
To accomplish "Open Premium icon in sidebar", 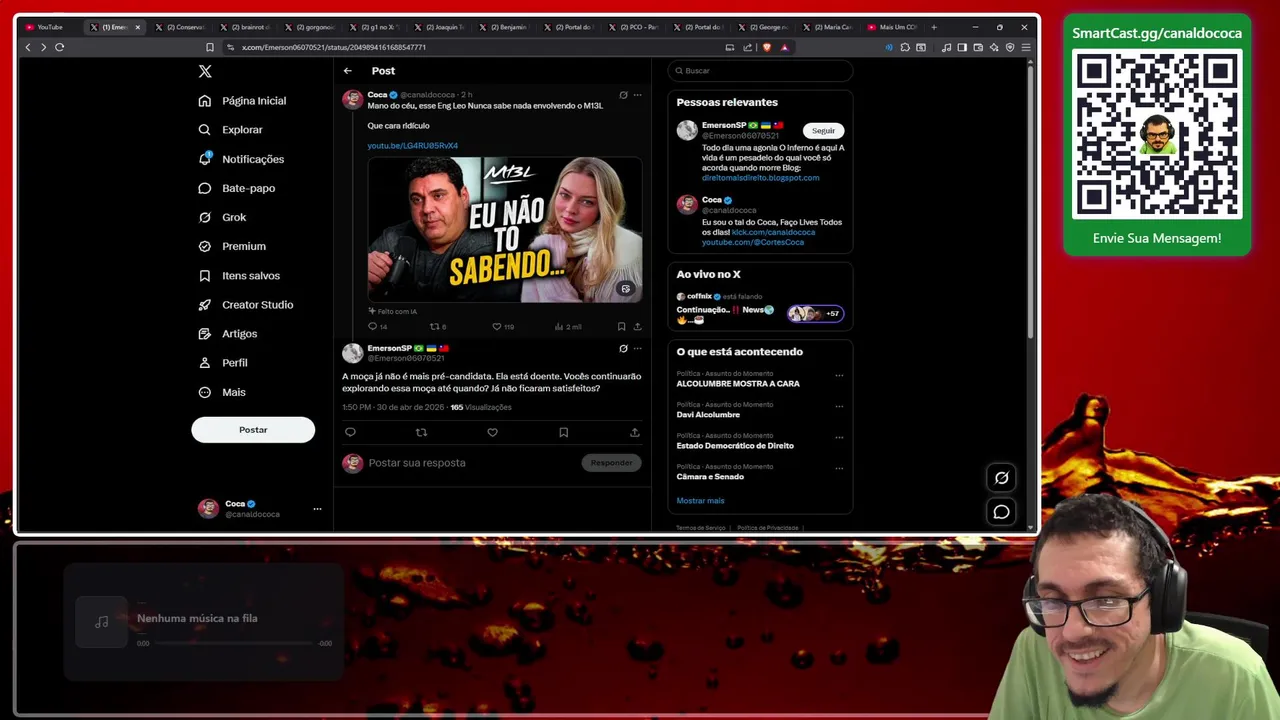I will (x=205, y=246).
